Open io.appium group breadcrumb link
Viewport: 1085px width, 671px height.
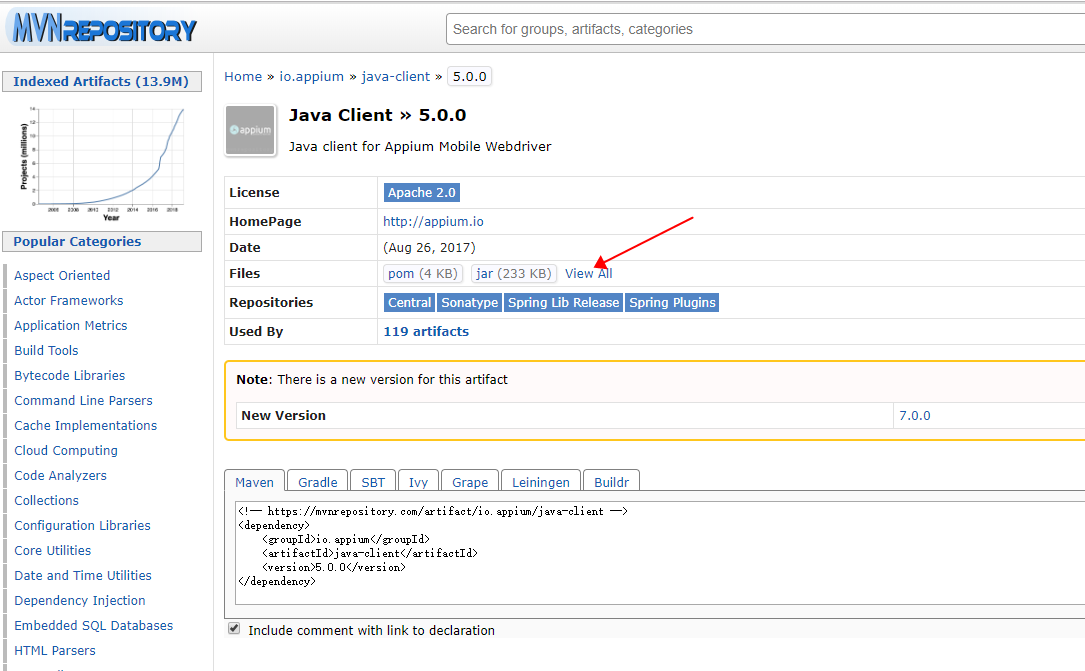tap(311, 76)
